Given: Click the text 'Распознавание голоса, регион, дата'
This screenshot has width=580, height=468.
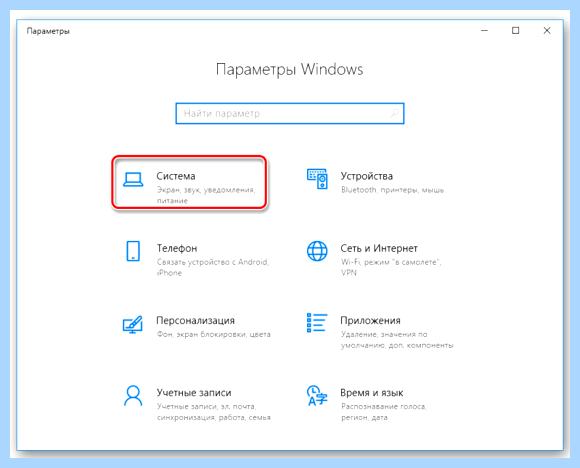Looking at the screenshot, I should point(384,412).
